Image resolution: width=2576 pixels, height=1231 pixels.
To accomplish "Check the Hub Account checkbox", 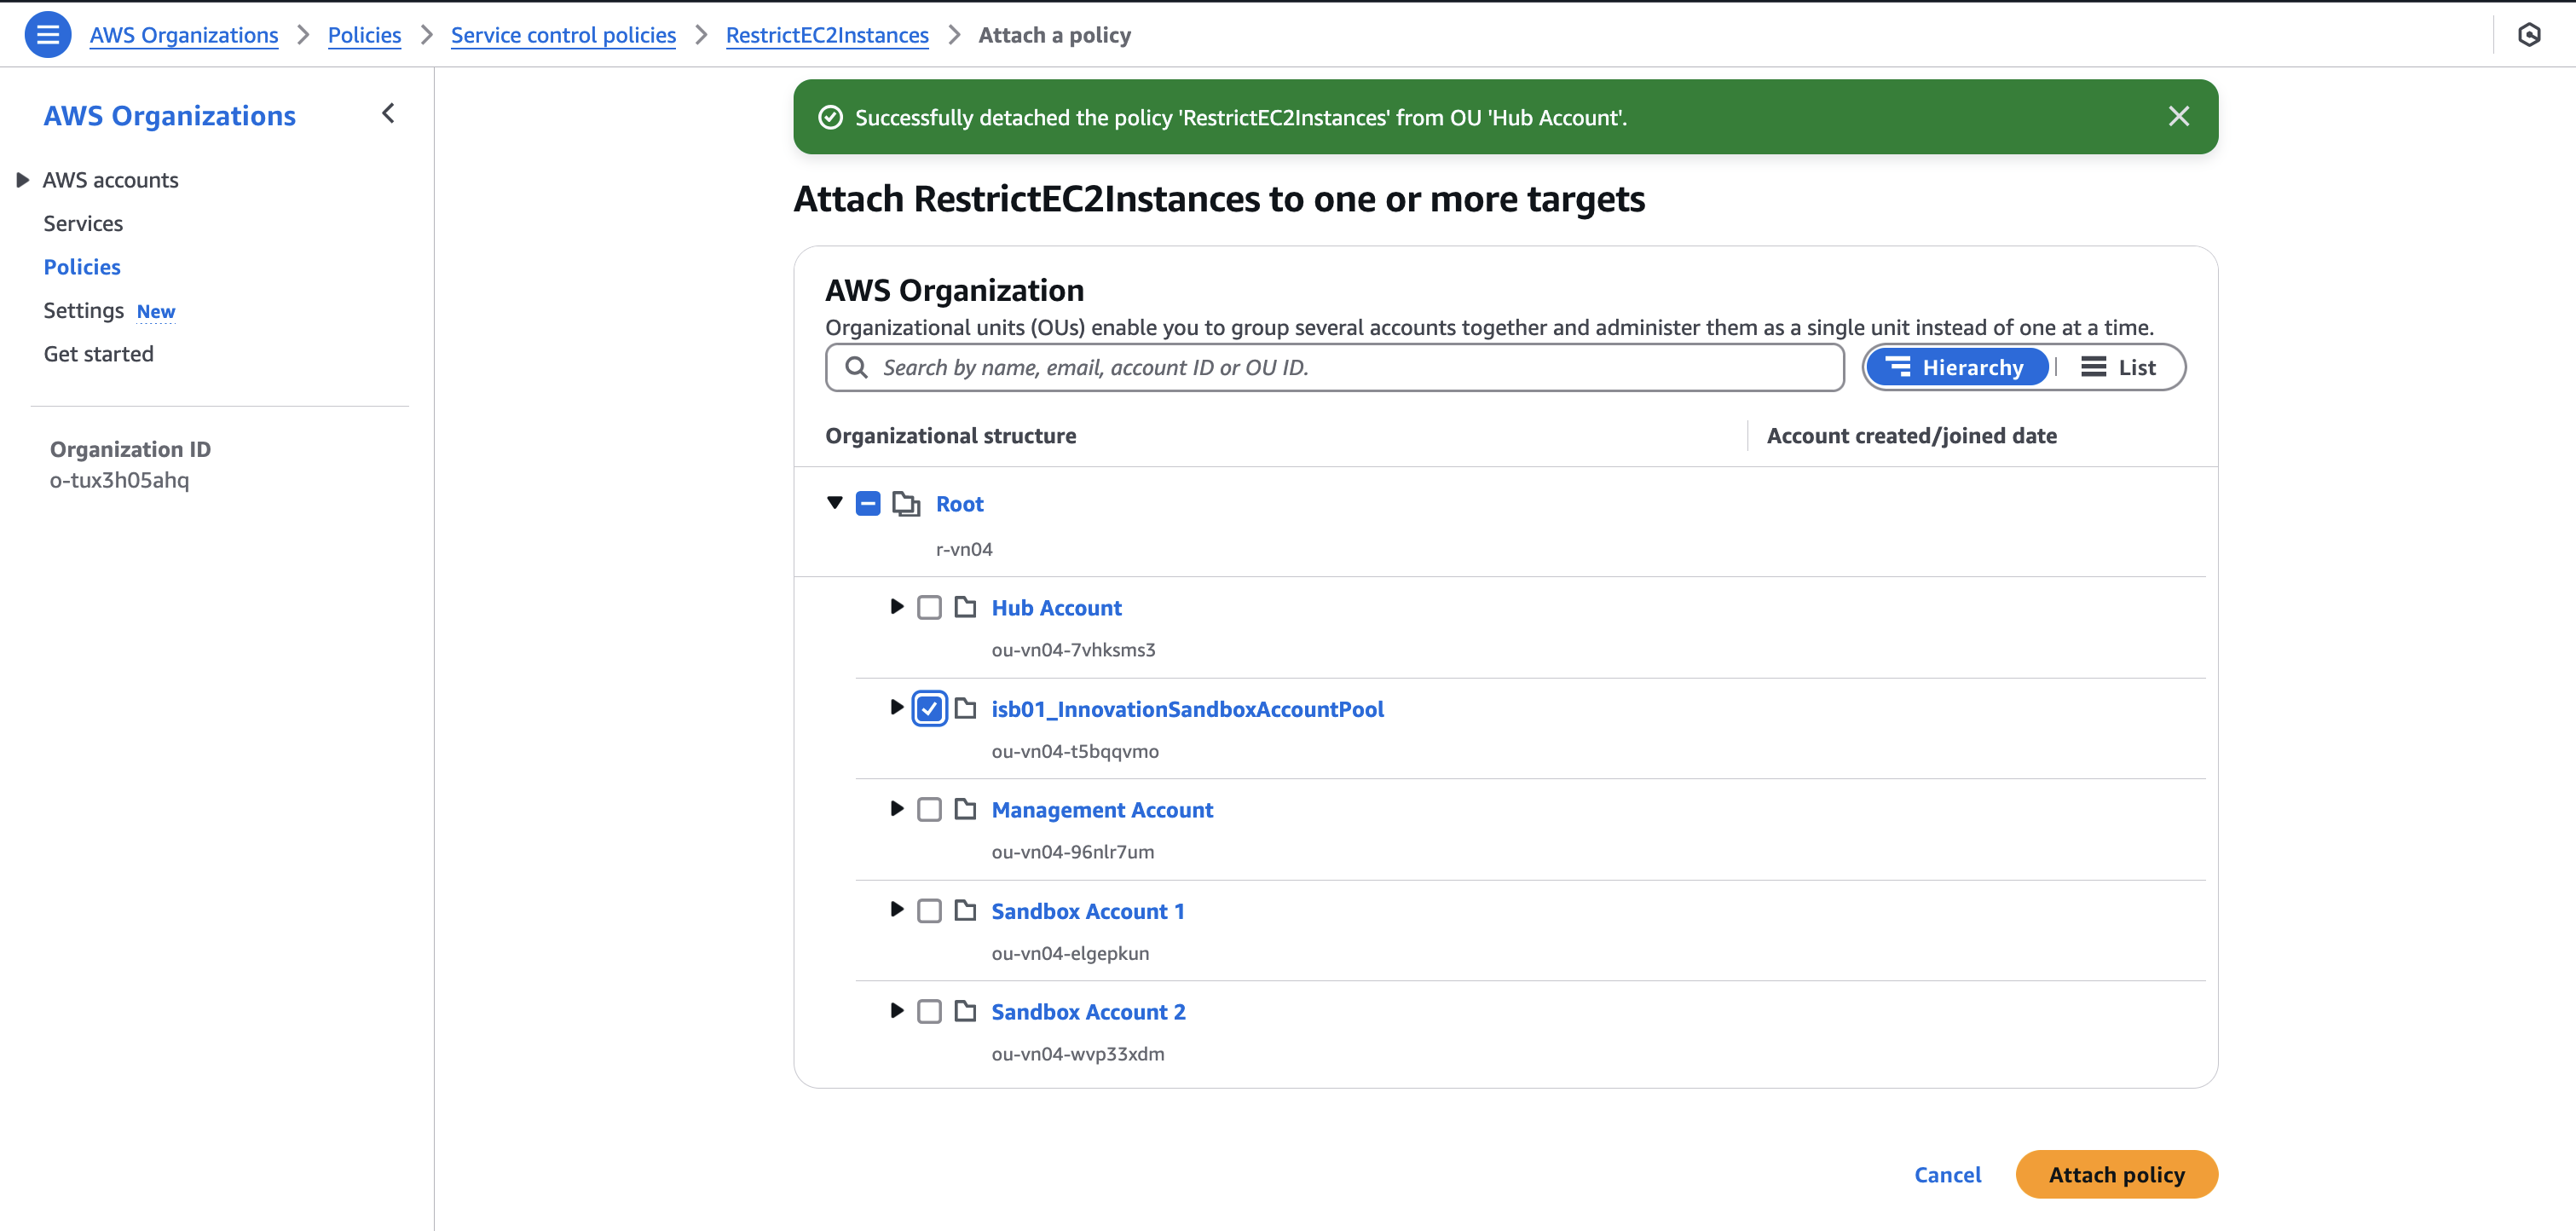I will pyautogui.click(x=929, y=608).
